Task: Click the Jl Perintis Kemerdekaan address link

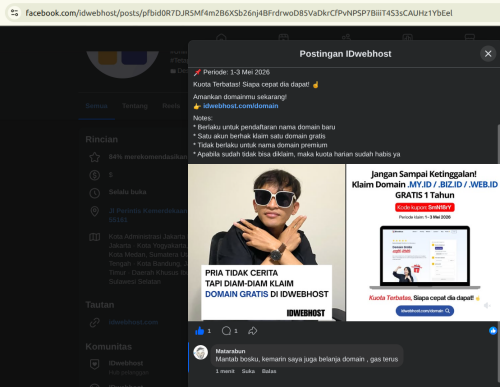Action: [148, 215]
